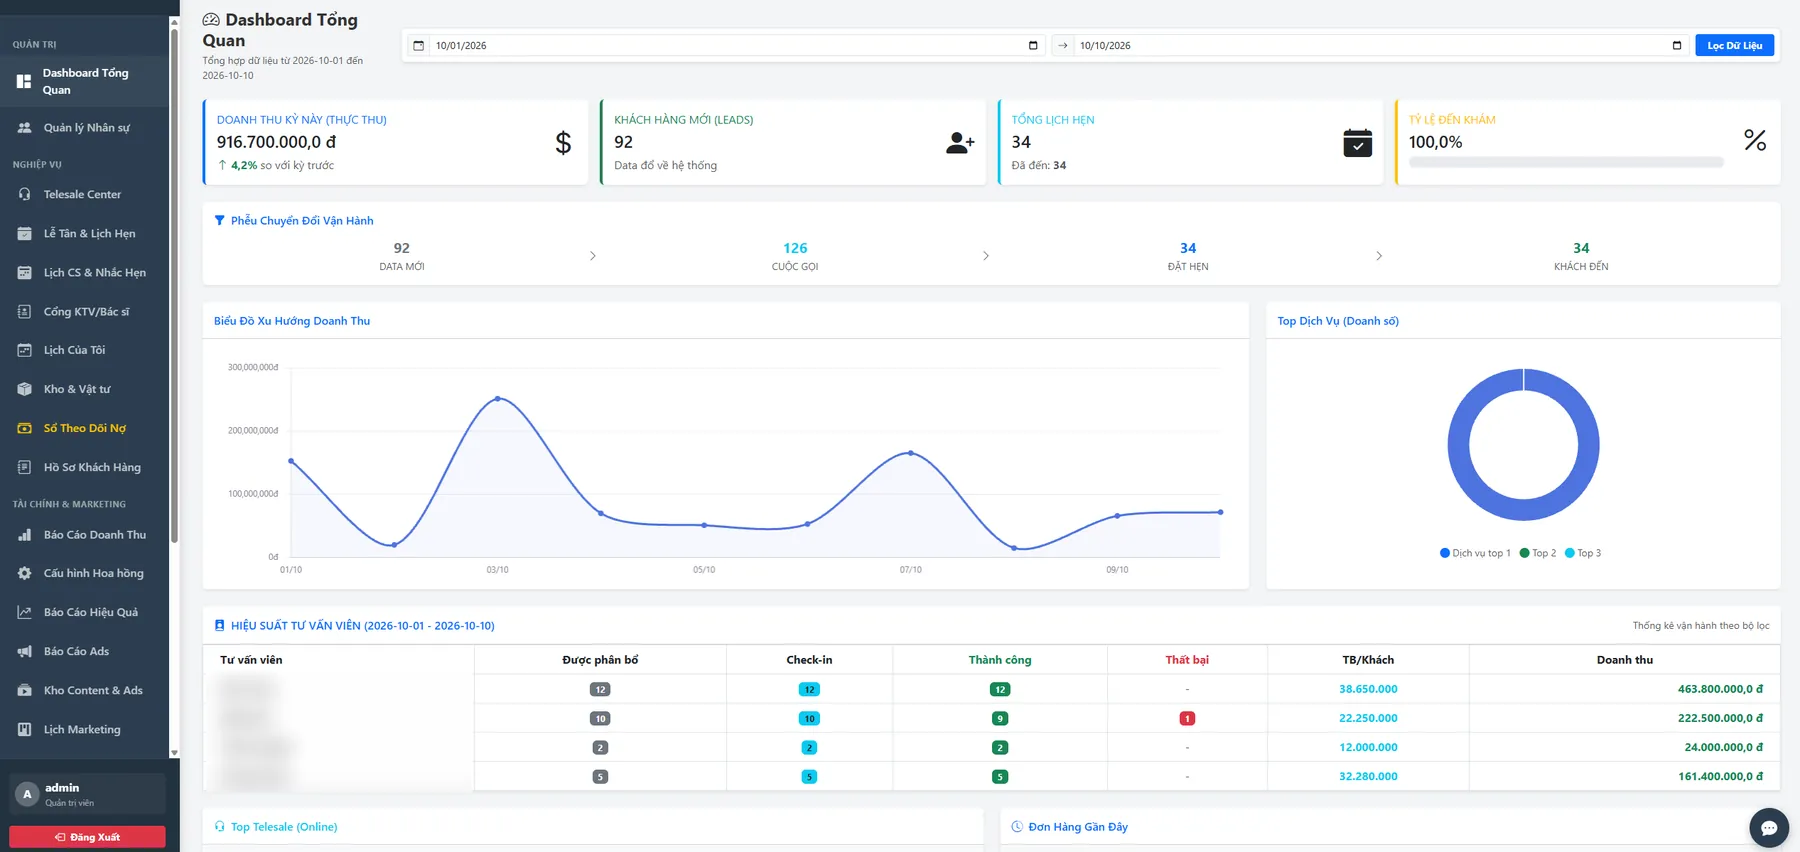The image size is (1800, 852).
Task: Click the Kho Content & Ads icon
Action: pyautogui.click(x=25, y=690)
